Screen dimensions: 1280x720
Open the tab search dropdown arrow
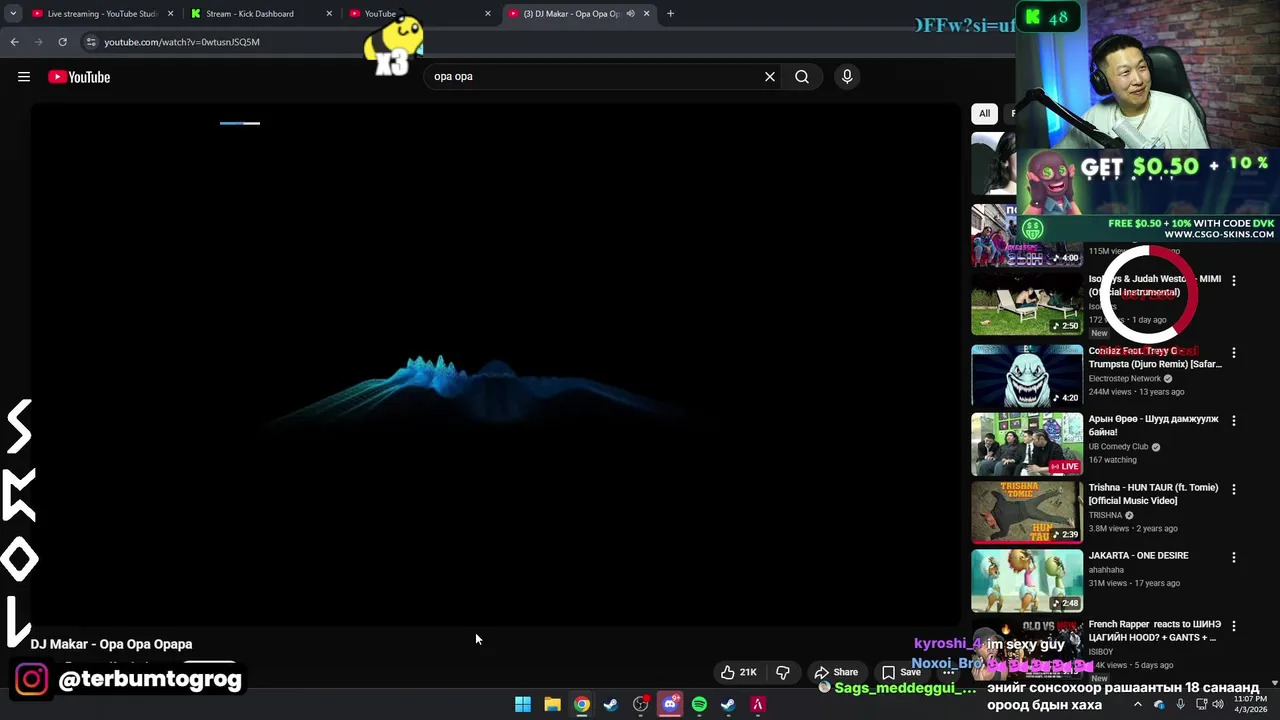[x=13, y=14]
